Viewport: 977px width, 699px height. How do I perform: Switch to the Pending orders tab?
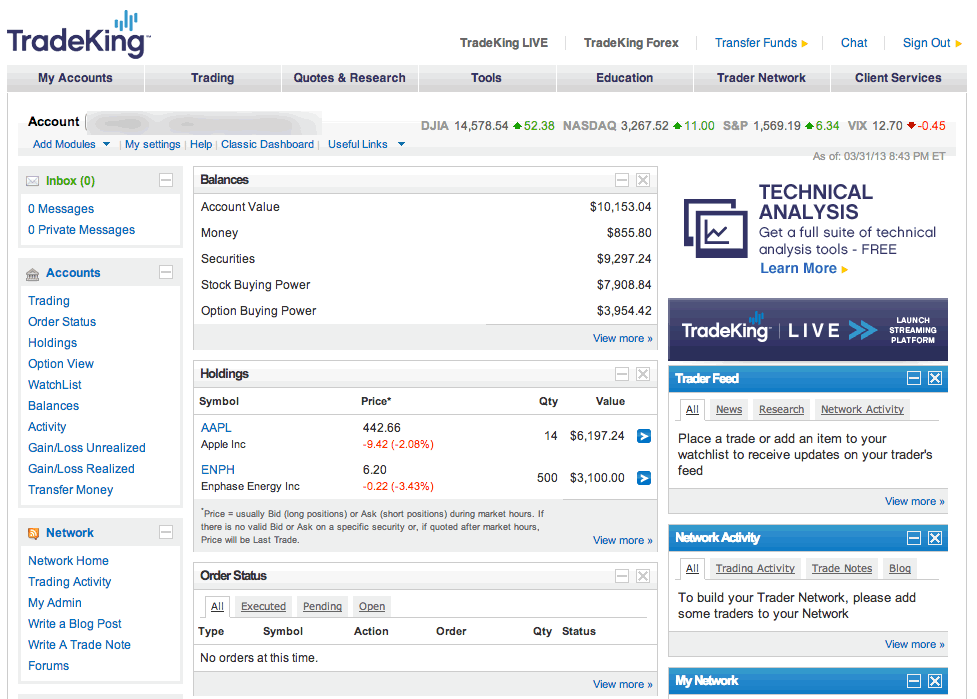(322, 606)
